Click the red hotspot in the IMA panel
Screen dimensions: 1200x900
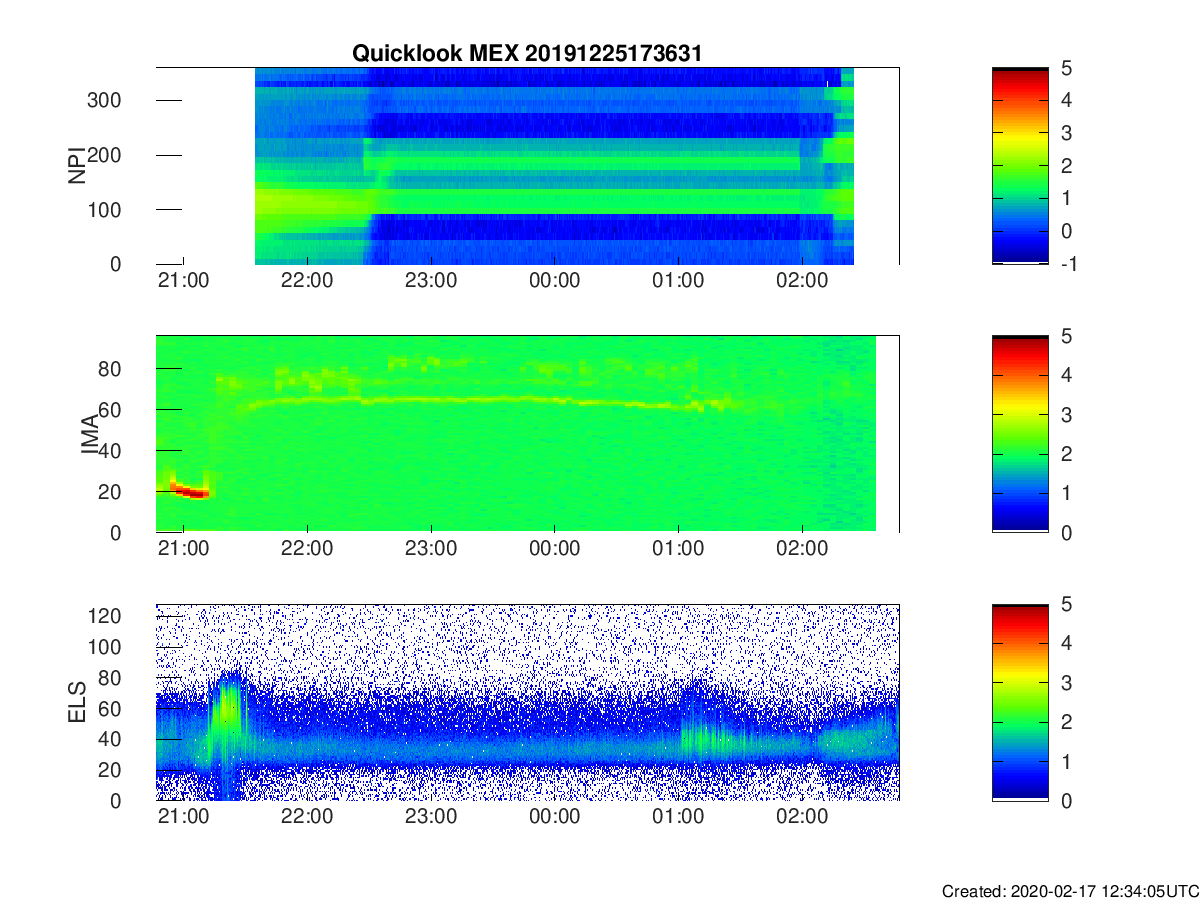tap(191, 490)
